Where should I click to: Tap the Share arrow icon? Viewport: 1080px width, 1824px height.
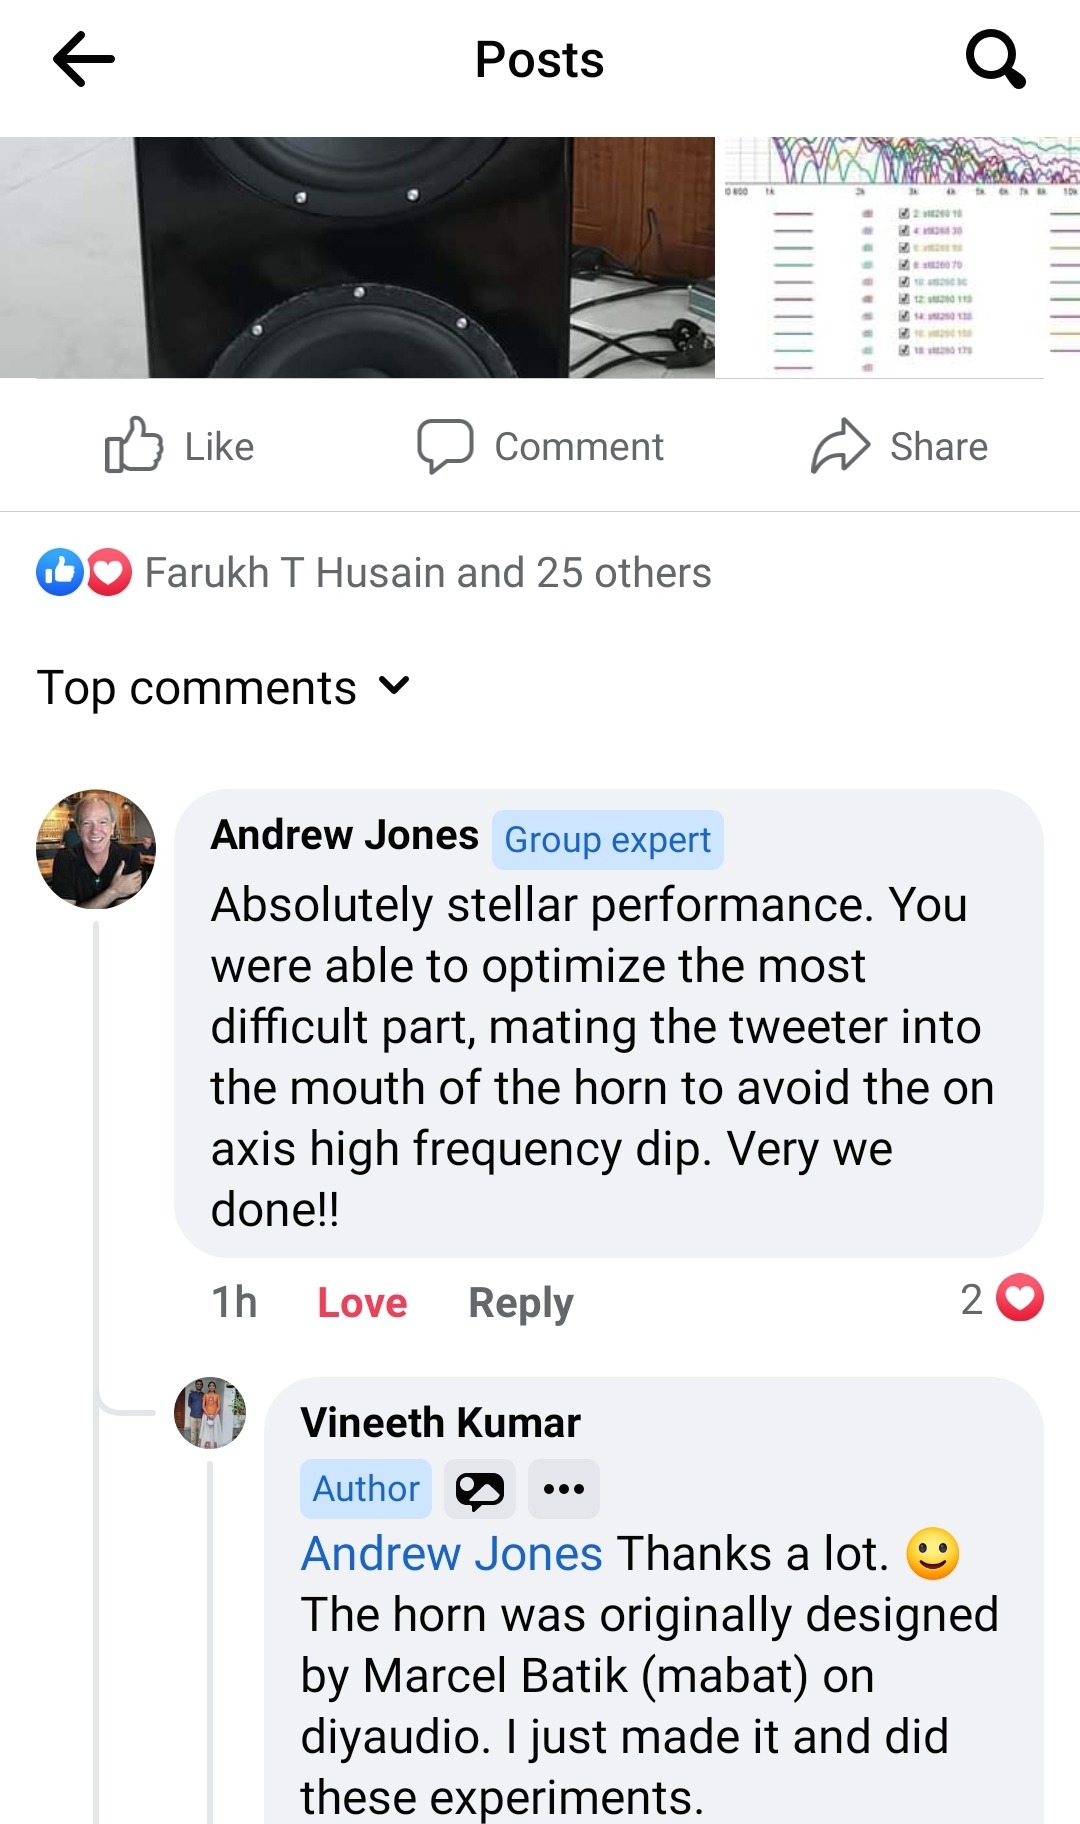pos(840,446)
